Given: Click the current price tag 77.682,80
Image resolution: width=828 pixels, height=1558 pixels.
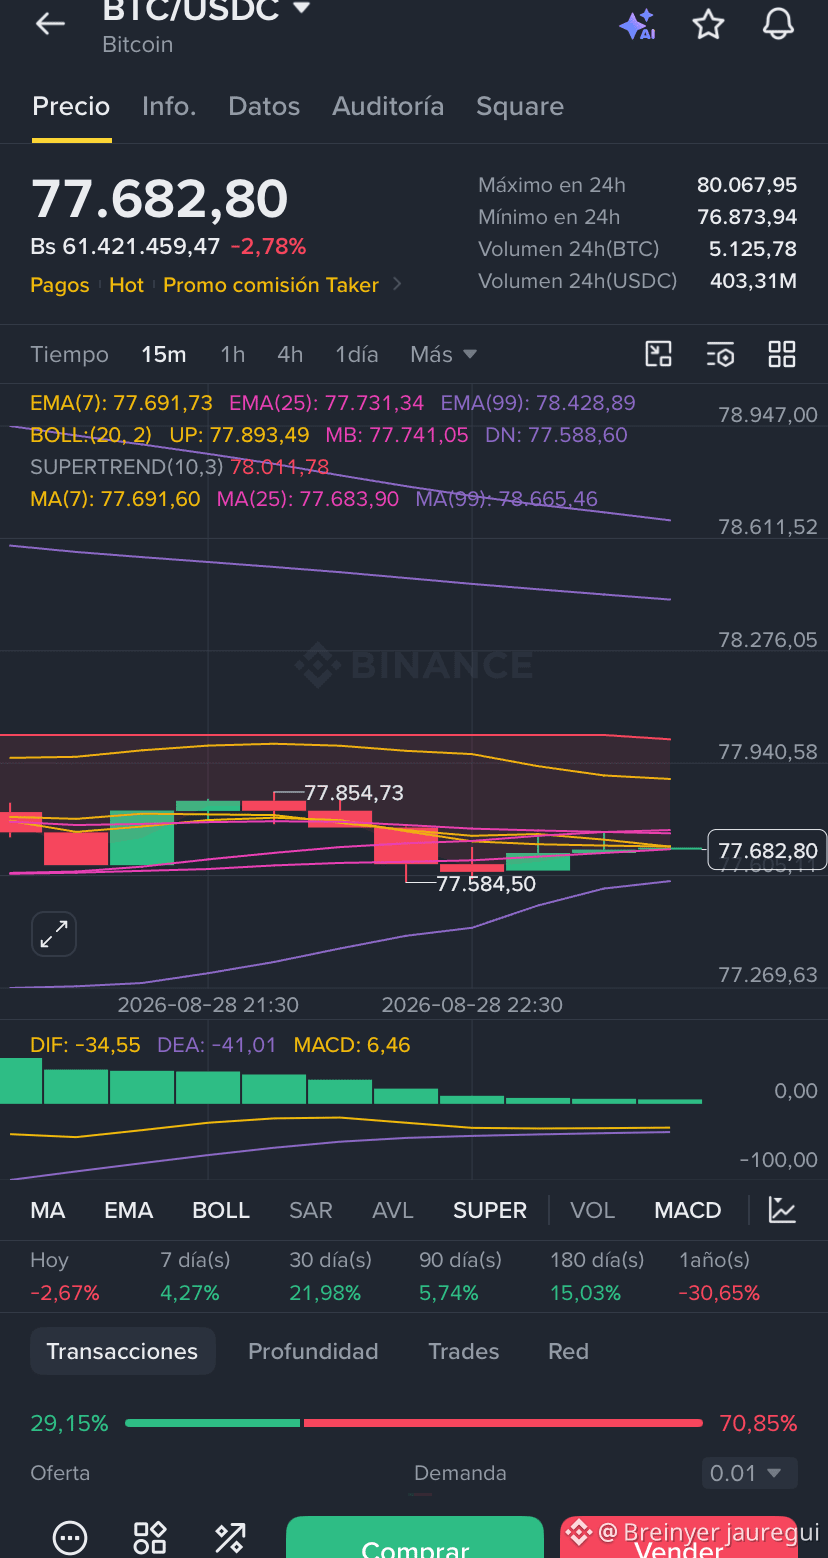Looking at the screenshot, I should [767, 851].
